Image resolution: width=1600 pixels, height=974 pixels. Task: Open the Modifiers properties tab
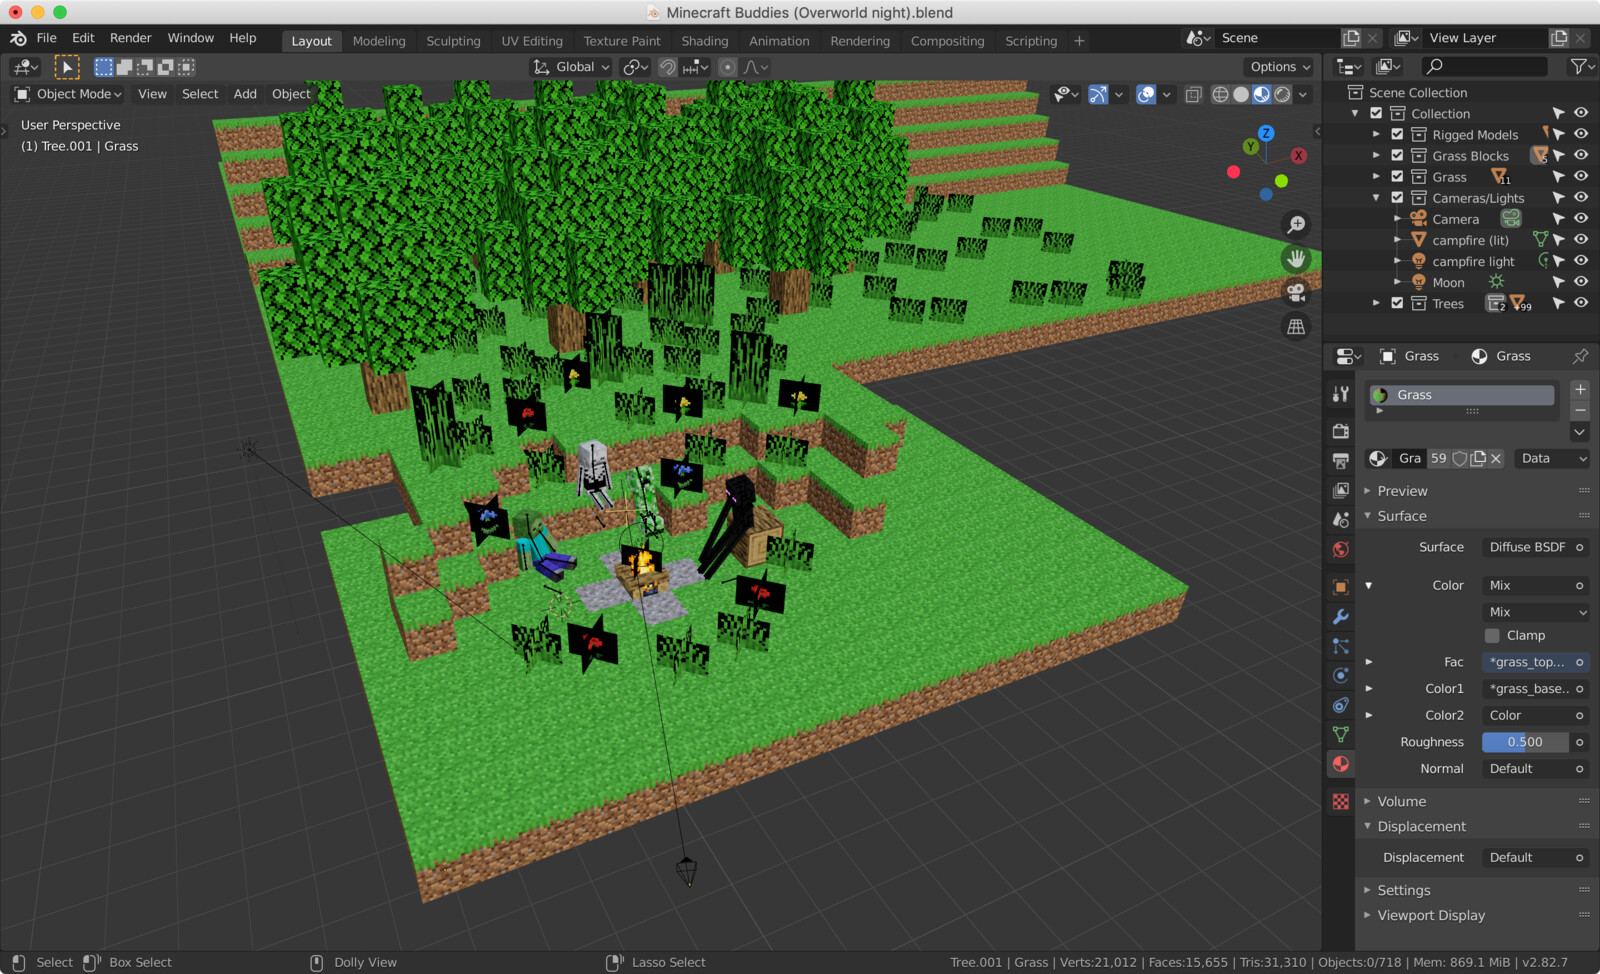click(x=1341, y=617)
